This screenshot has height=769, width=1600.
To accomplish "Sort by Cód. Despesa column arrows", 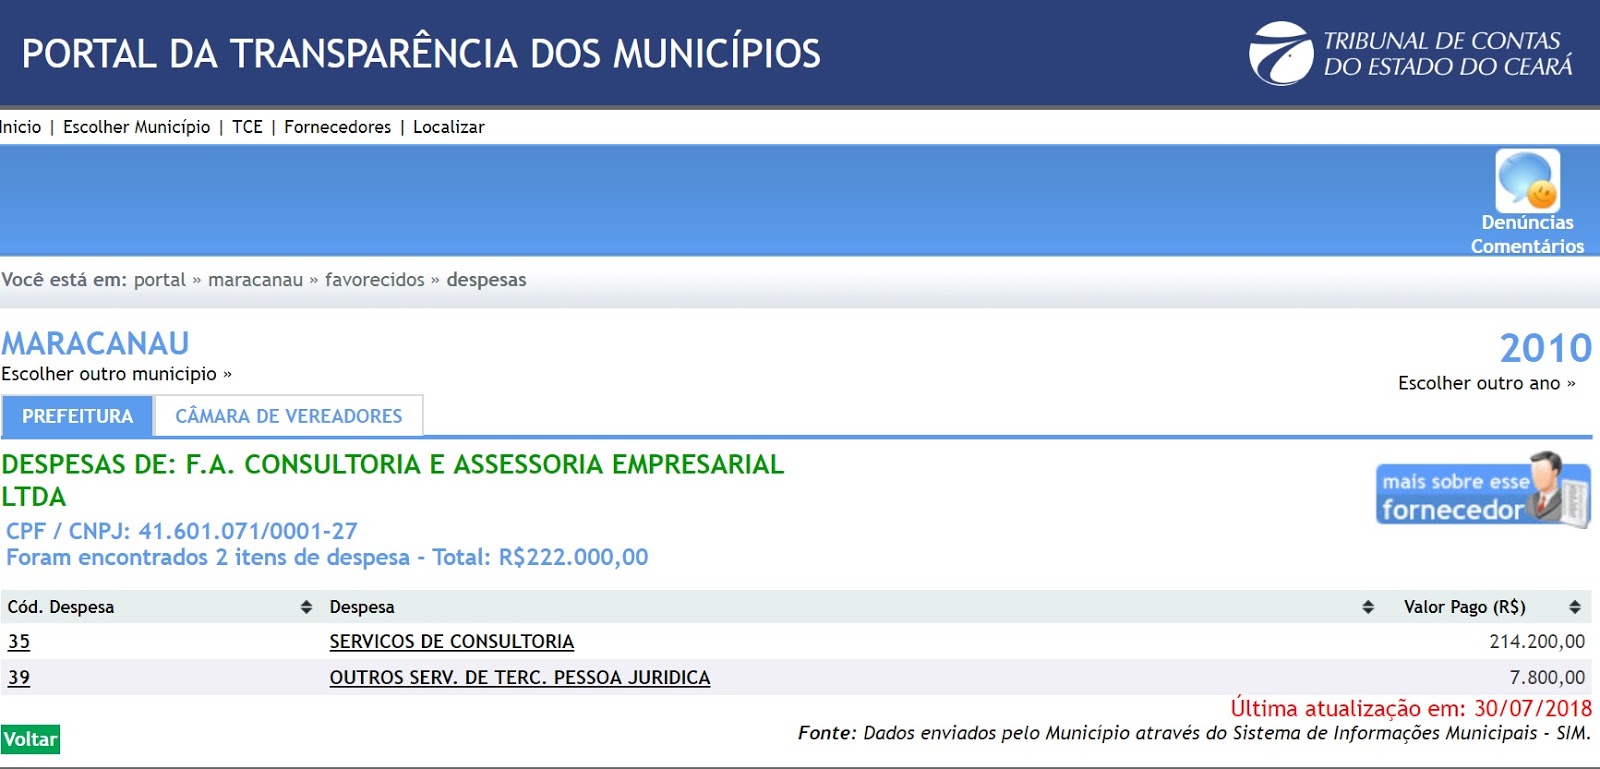I will [x=306, y=607].
